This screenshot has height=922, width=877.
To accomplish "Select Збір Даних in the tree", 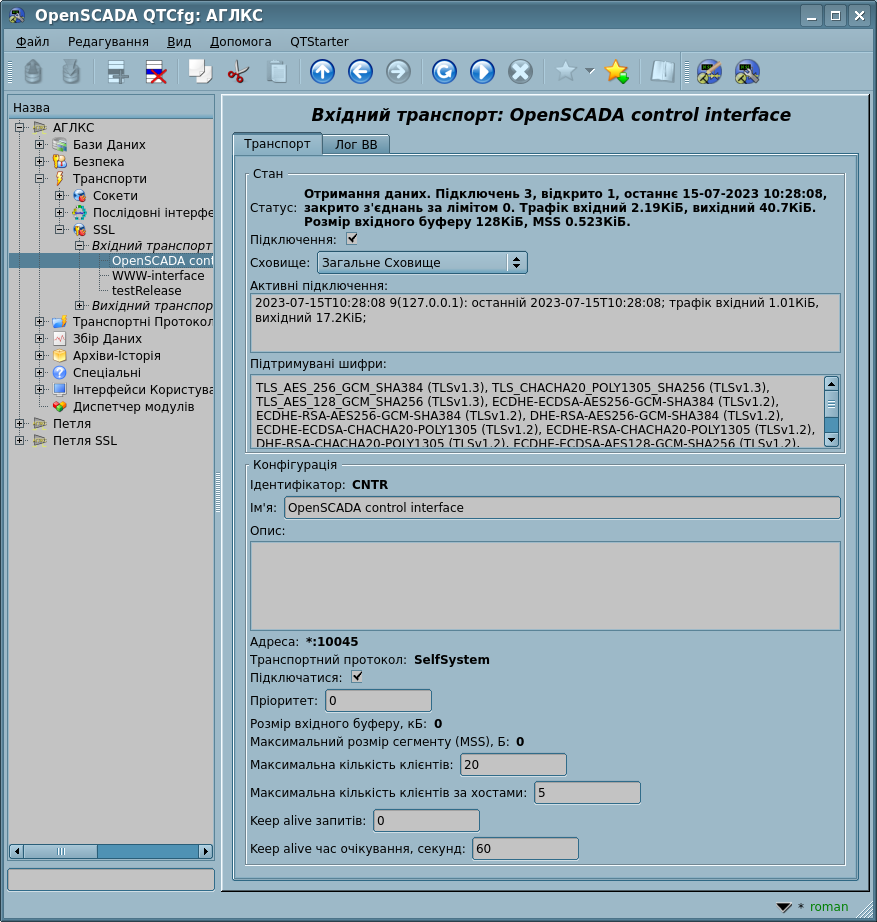I will click(107, 339).
